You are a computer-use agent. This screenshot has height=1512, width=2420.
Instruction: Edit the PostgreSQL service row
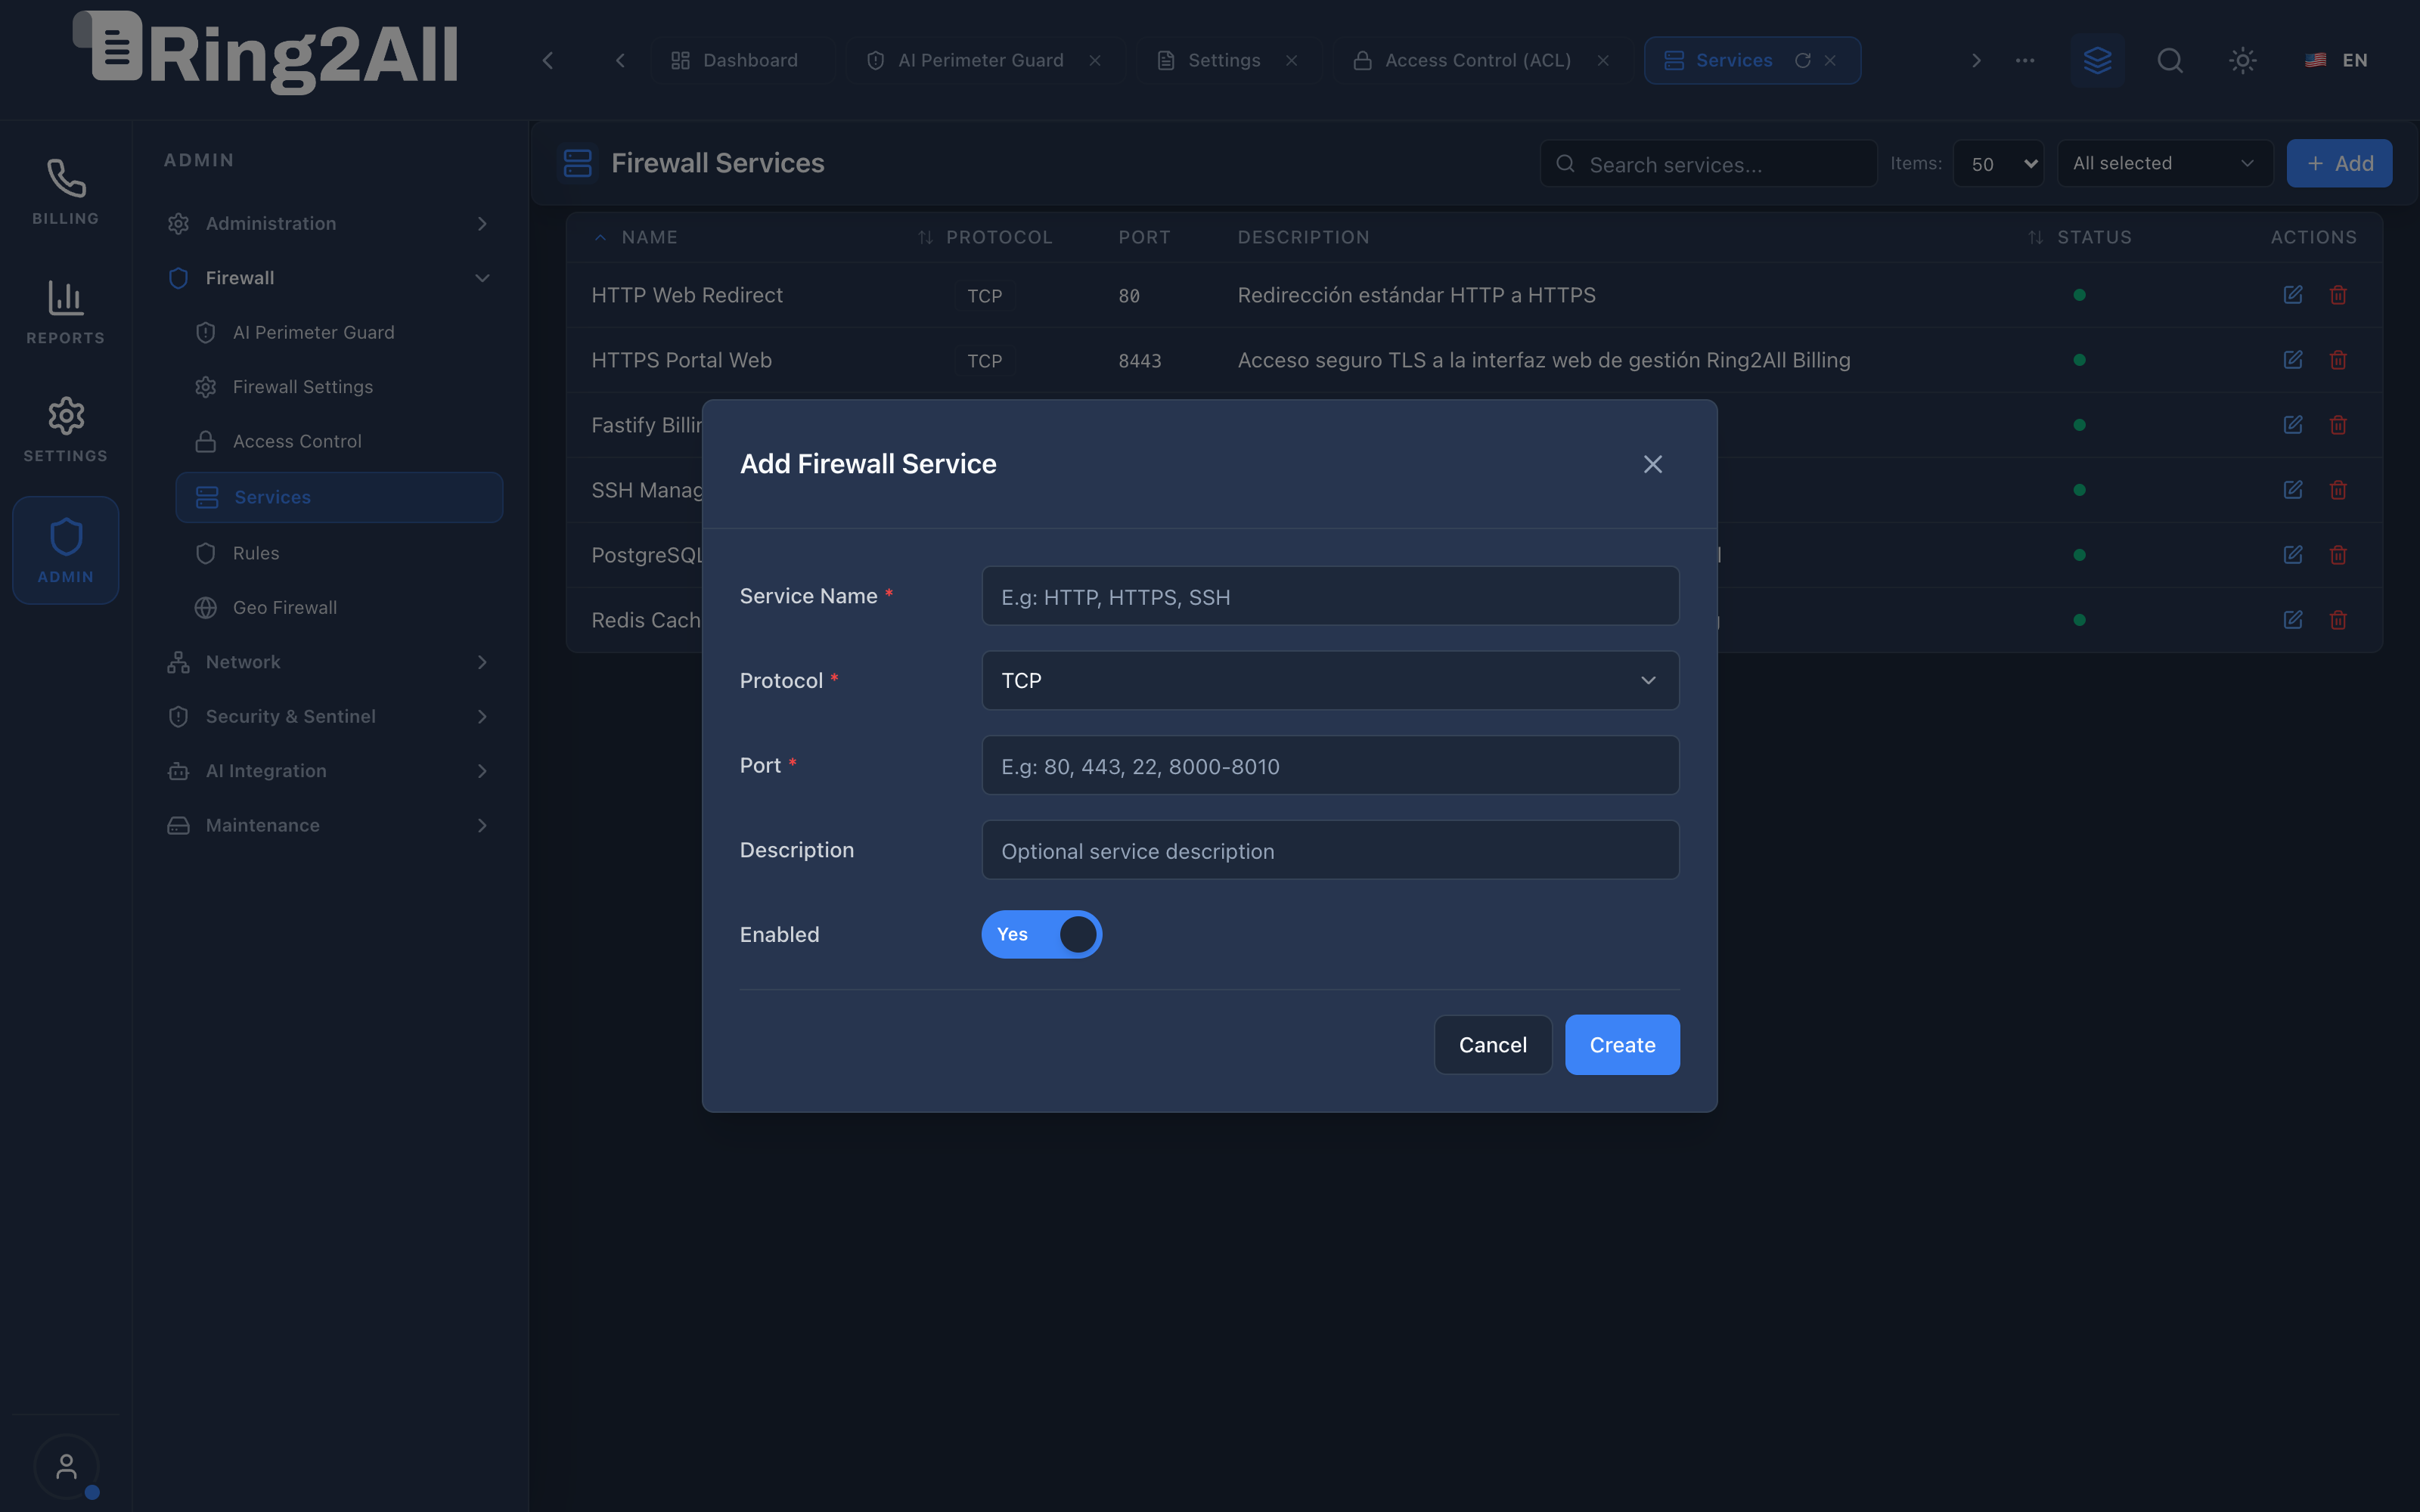(2293, 555)
